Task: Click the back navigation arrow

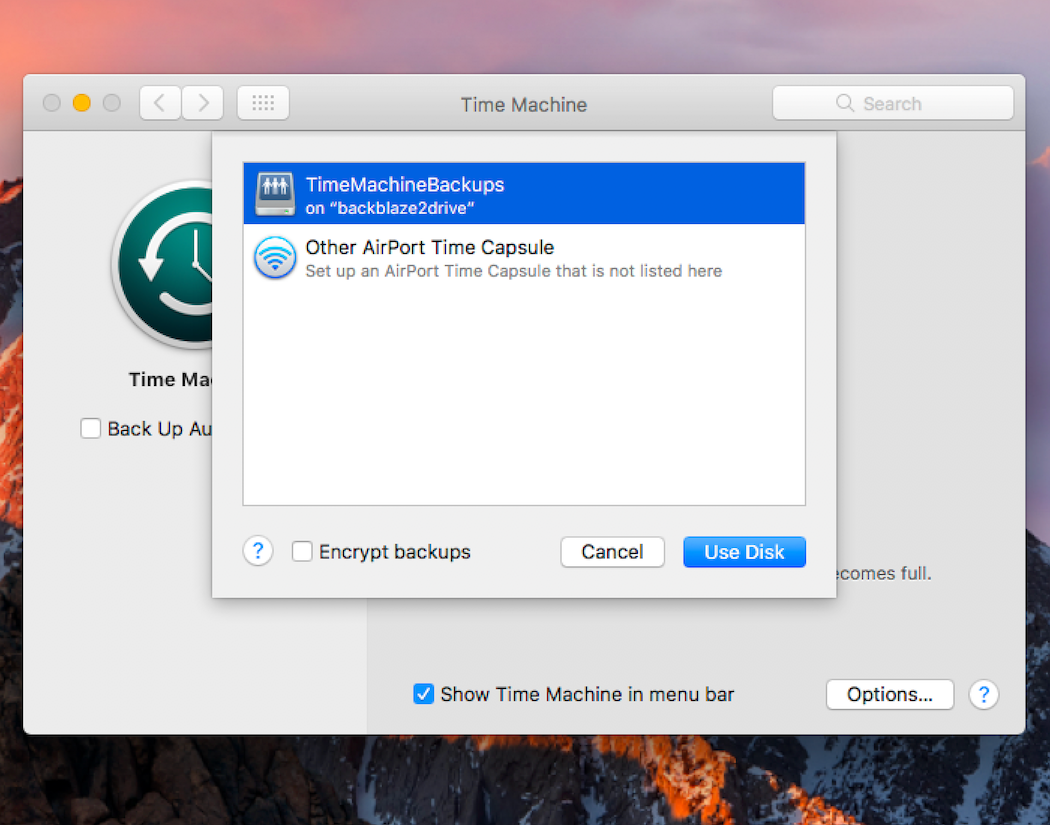Action: [160, 103]
